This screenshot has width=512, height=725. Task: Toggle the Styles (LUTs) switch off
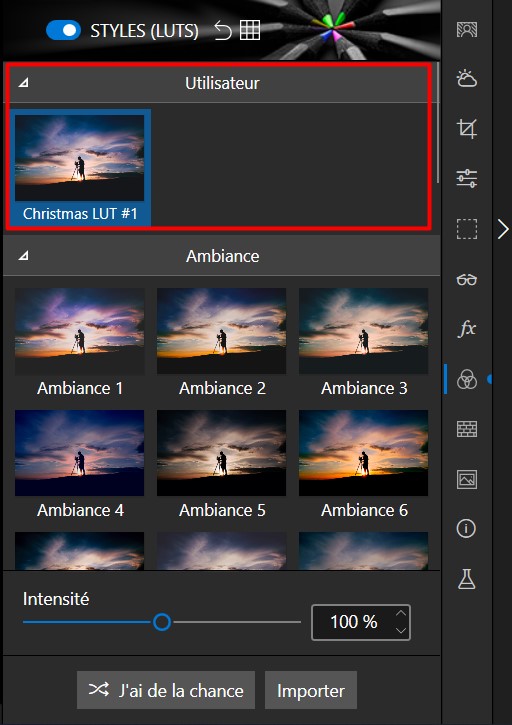(x=63, y=31)
